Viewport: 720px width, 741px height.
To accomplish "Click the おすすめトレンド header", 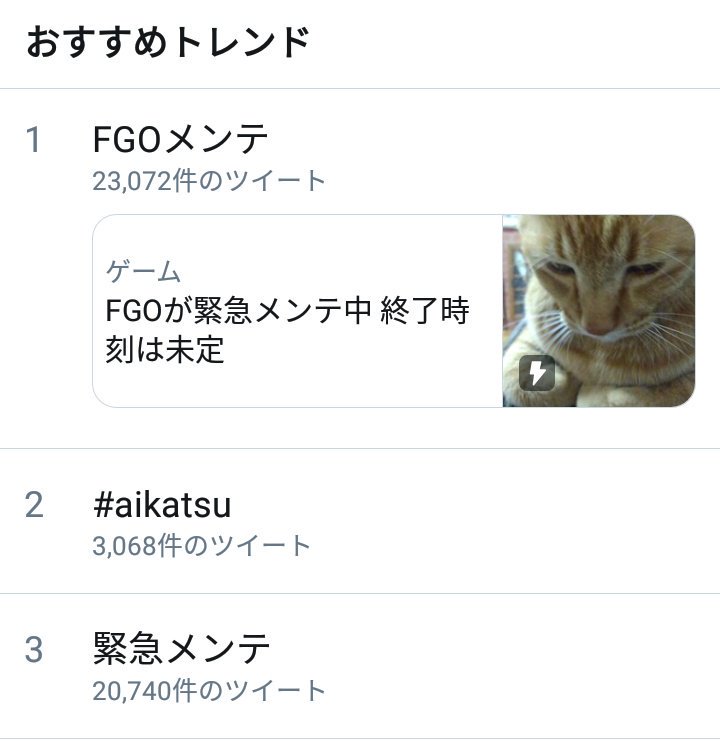I will (167, 43).
